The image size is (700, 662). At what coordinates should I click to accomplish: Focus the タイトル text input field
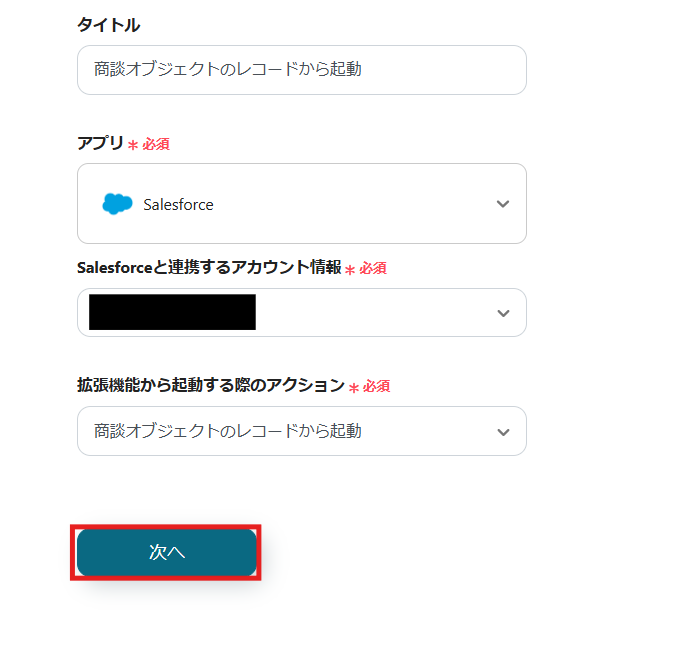(301, 70)
